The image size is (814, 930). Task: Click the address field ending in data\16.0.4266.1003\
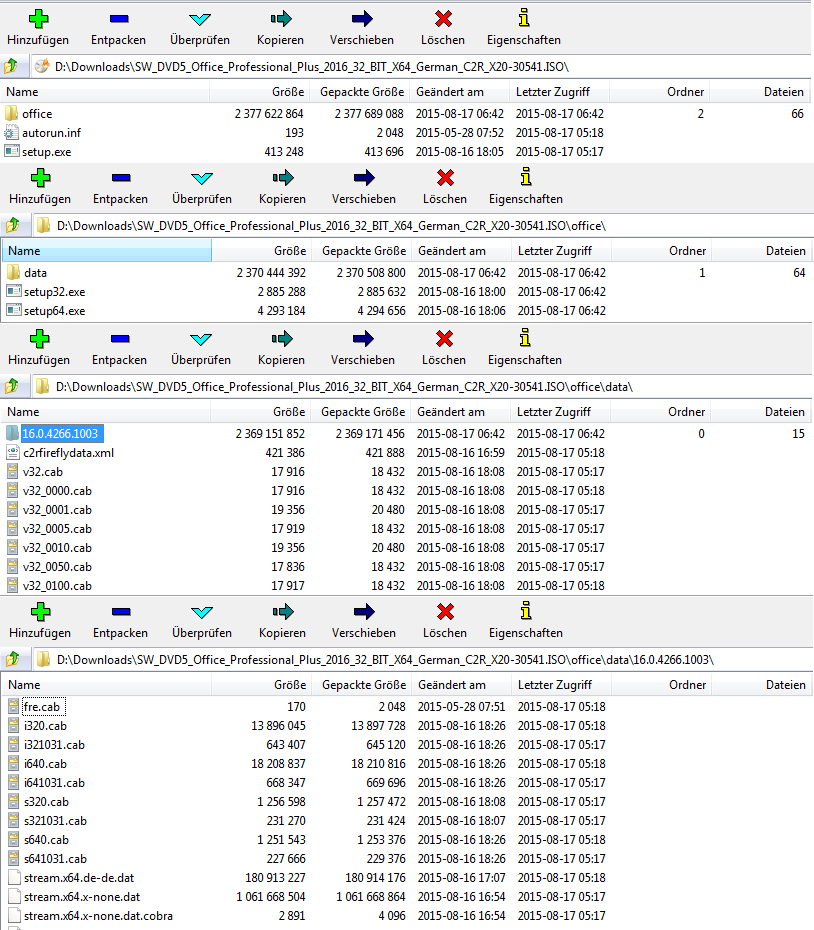coord(422,660)
